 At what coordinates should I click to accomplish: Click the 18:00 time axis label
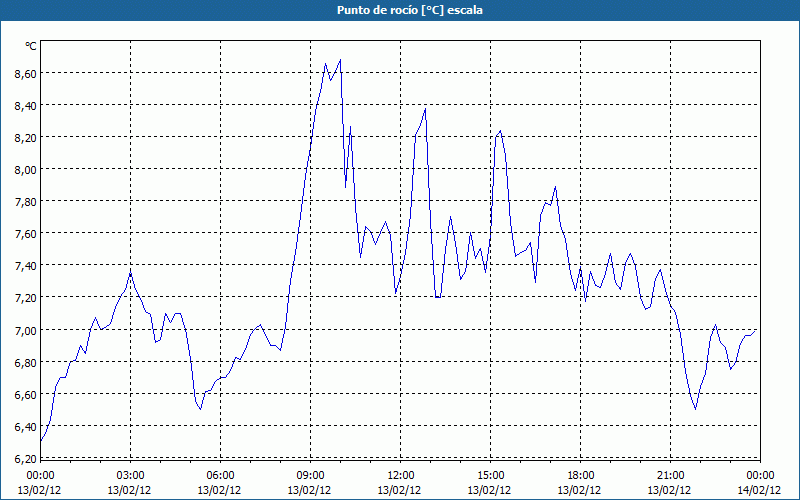580,476
